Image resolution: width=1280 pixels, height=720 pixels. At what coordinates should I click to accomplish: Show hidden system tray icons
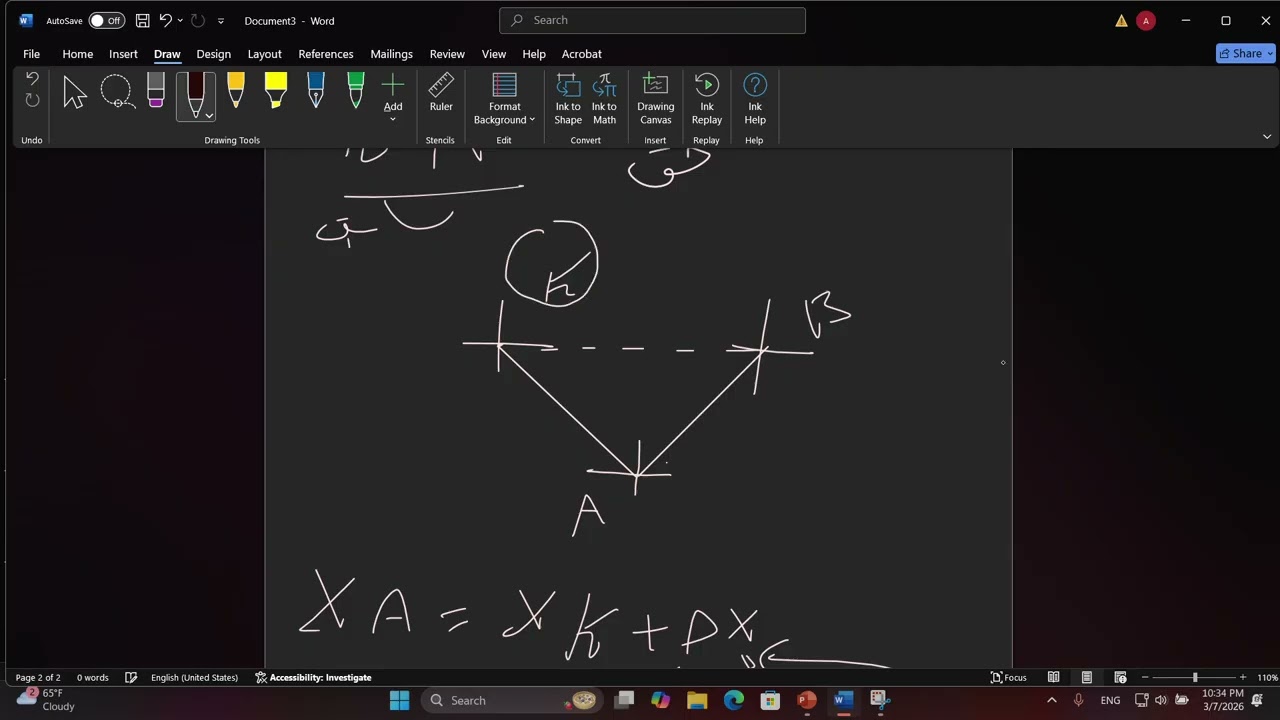coord(1051,700)
